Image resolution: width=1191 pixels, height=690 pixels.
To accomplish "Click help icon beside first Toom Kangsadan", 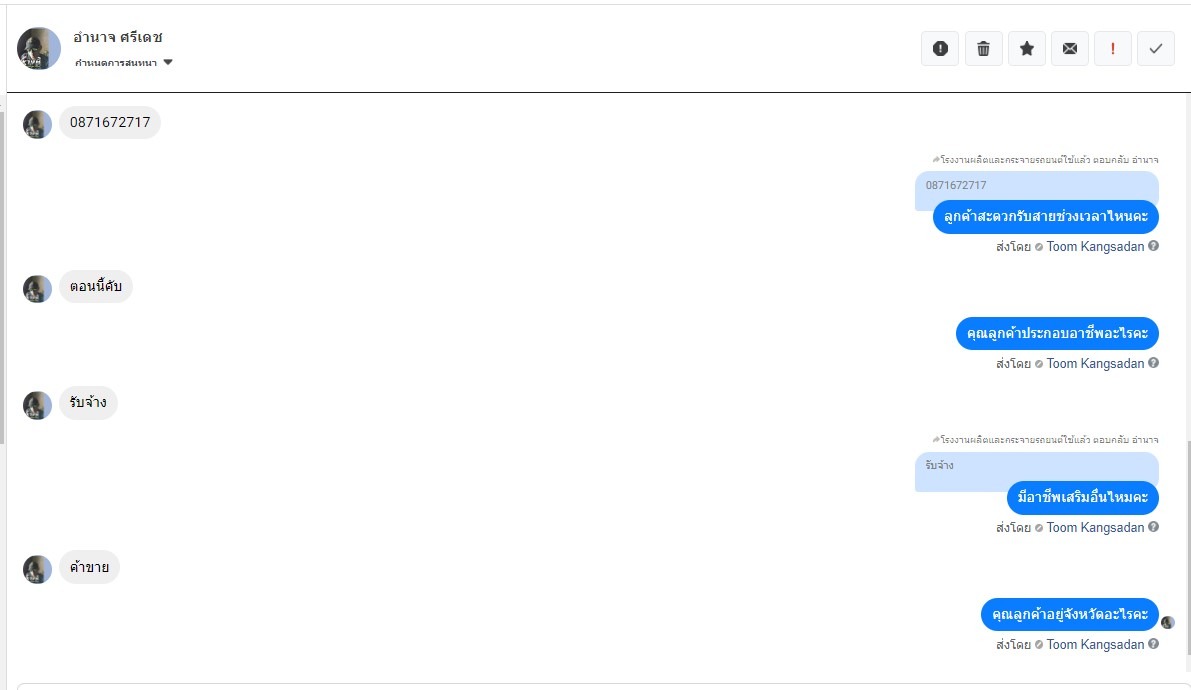I will [x=1154, y=246].
